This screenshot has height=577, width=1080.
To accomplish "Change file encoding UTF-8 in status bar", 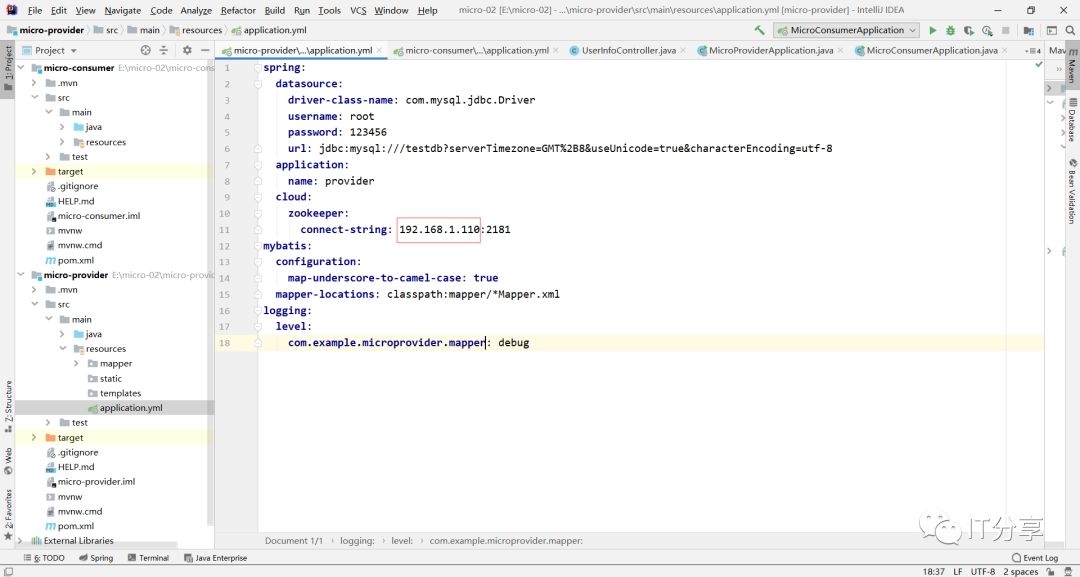I will coord(983,571).
